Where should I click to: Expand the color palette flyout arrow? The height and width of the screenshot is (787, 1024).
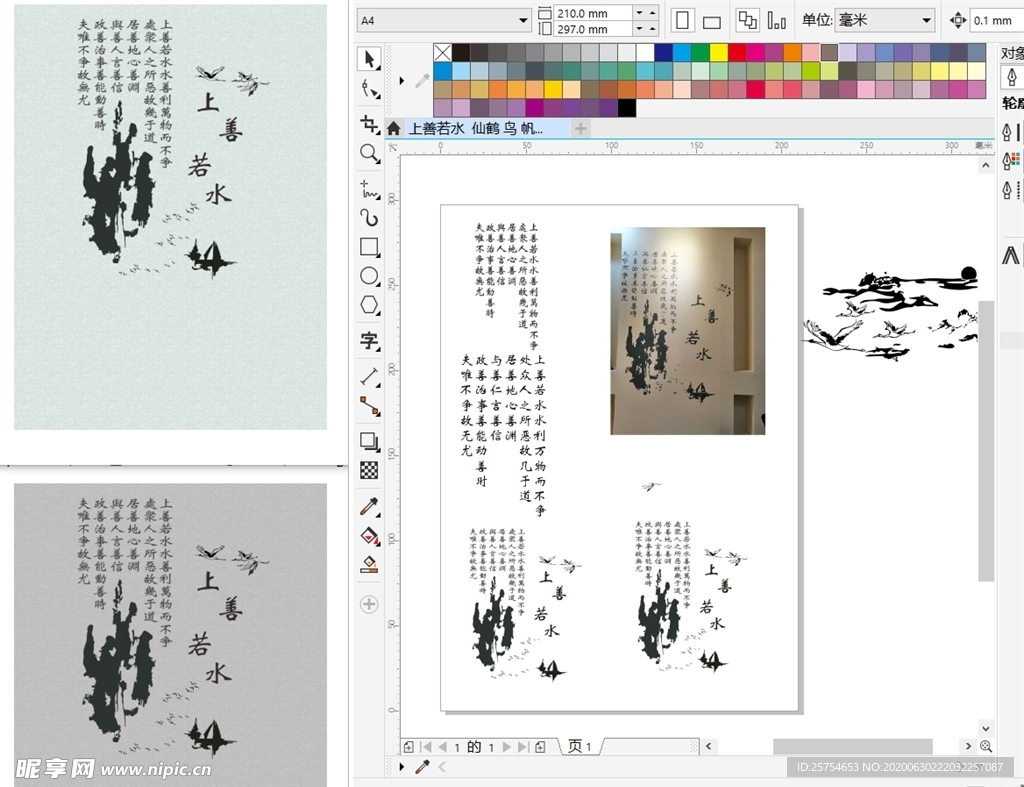tap(402, 80)
